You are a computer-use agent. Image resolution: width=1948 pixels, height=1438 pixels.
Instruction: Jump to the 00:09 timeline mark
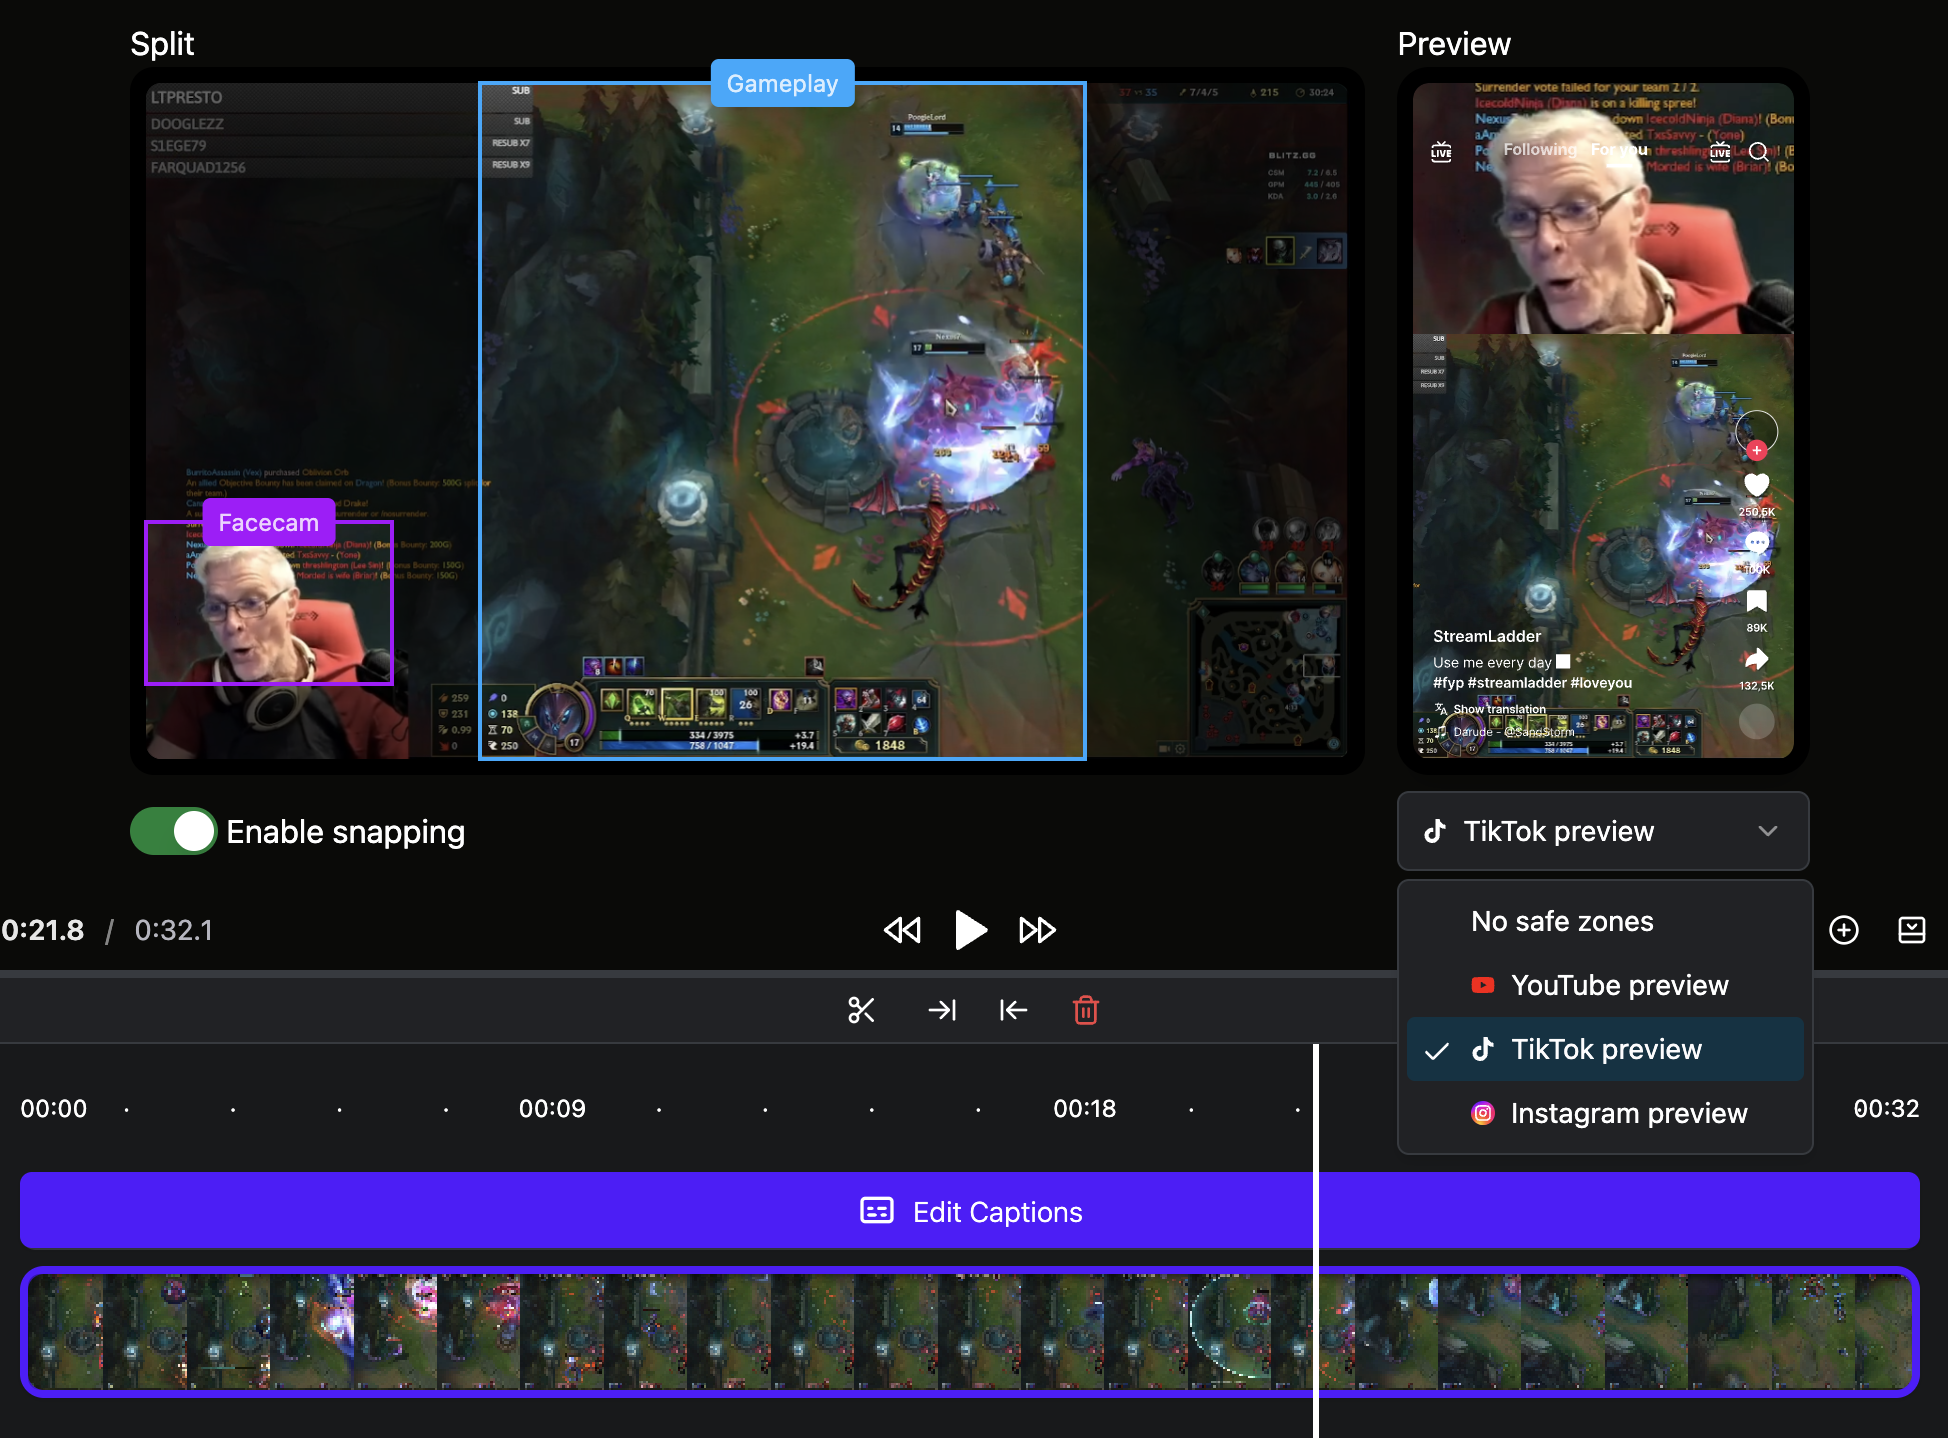click(x=552, y=1108)
